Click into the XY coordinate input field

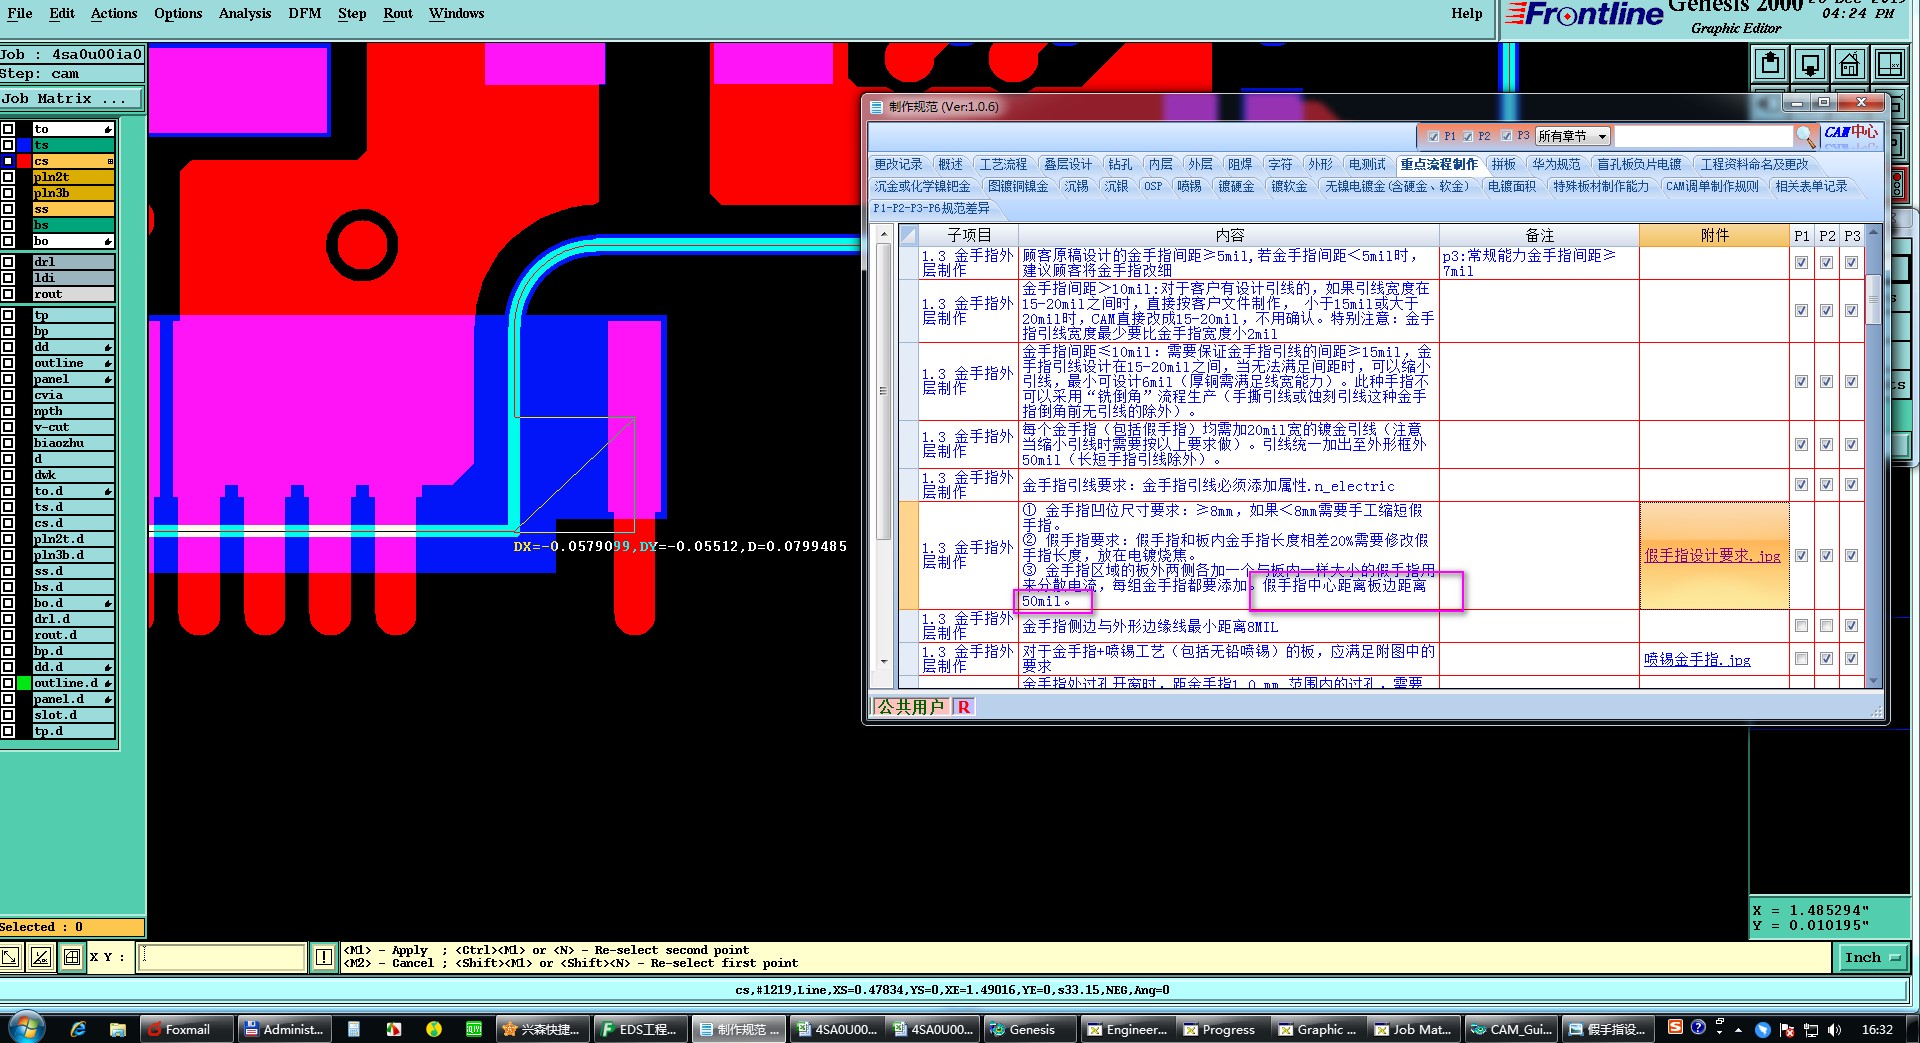[x=222, y=957]
